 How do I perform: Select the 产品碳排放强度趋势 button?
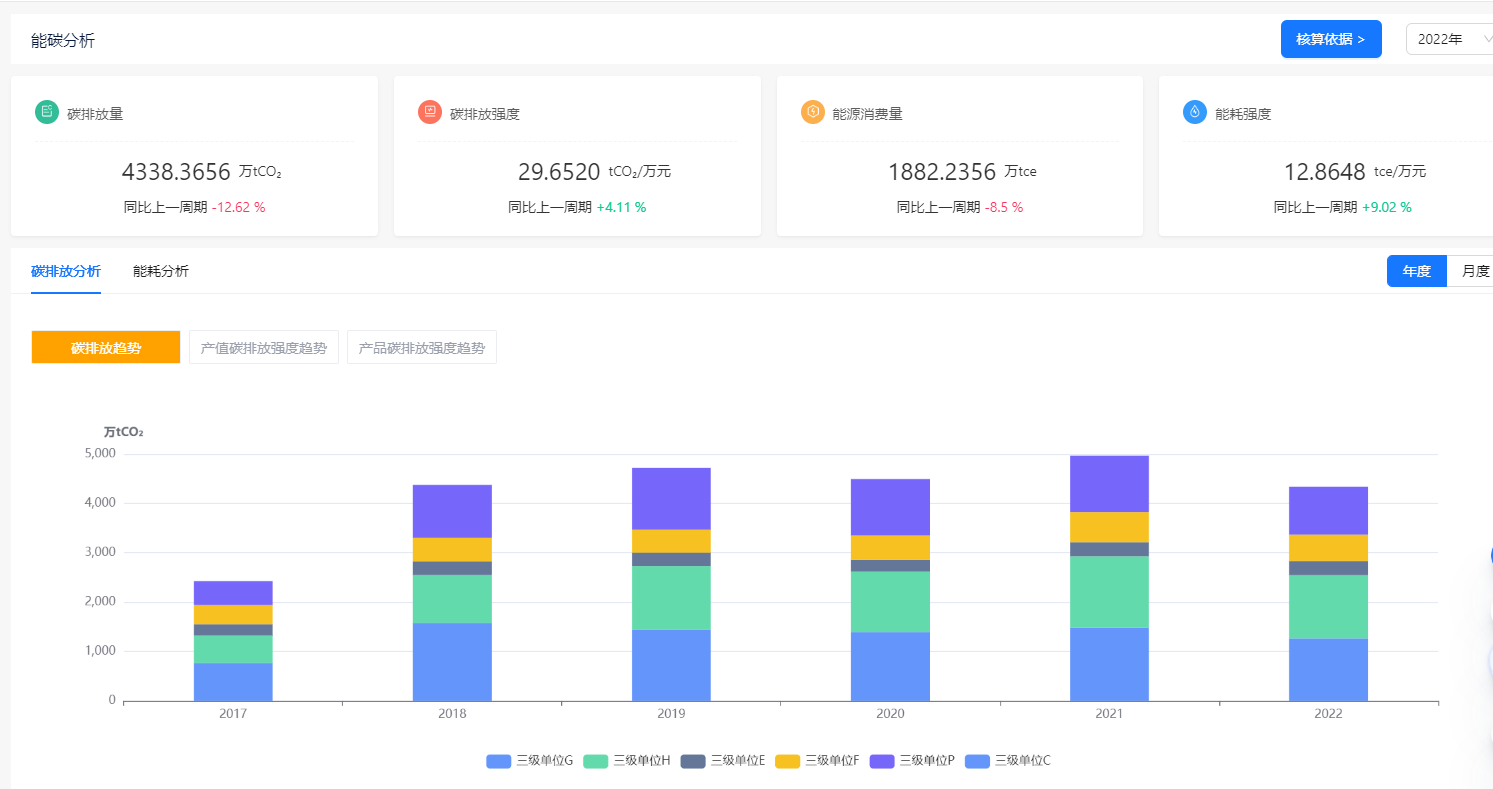422,348
